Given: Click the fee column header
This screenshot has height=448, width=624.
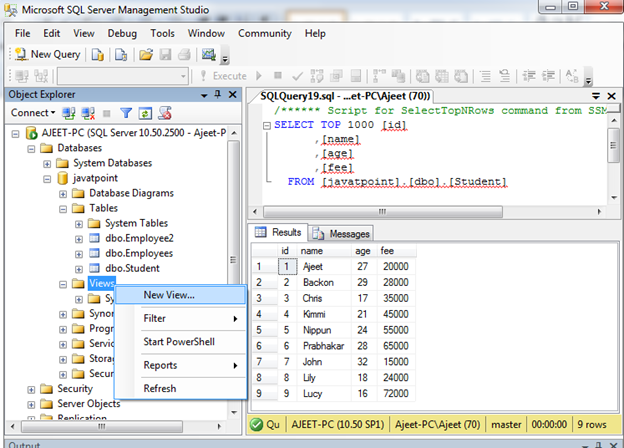Looking at the screenshot, I should pos(396,251).
